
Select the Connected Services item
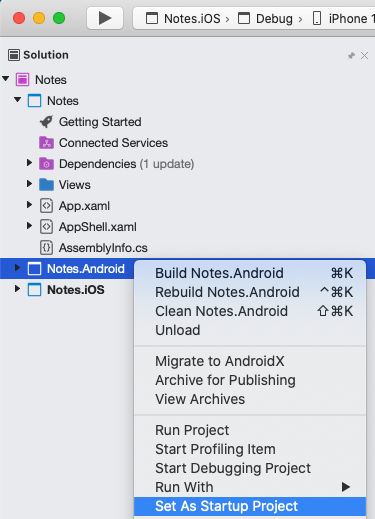click(x=113, y=143)
